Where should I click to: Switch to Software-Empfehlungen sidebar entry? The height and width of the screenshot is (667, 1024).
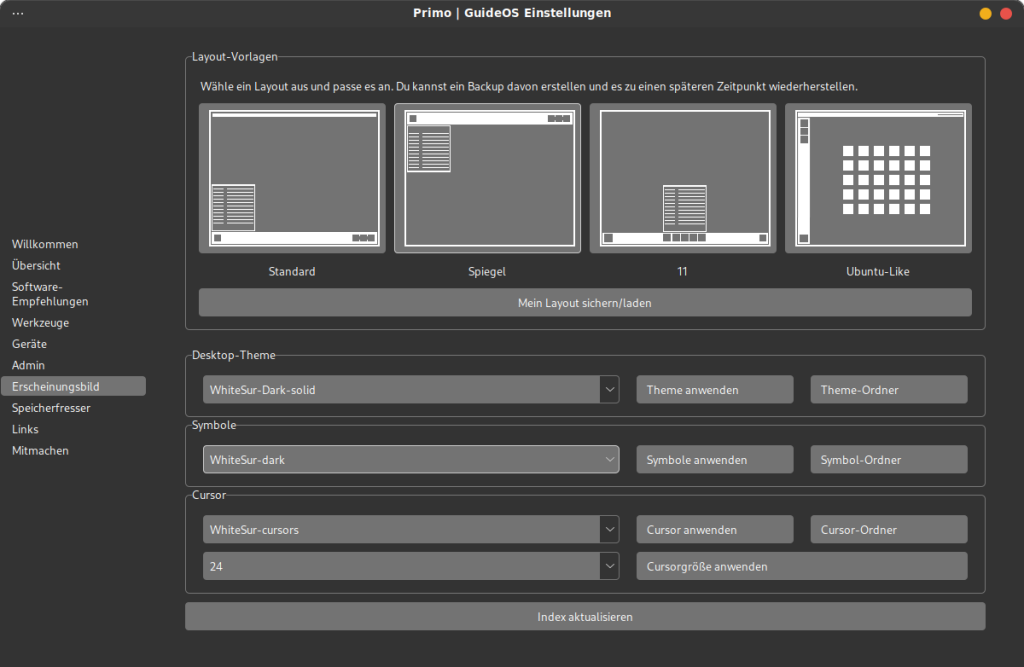pyautogui.click(x=50, y=294)
